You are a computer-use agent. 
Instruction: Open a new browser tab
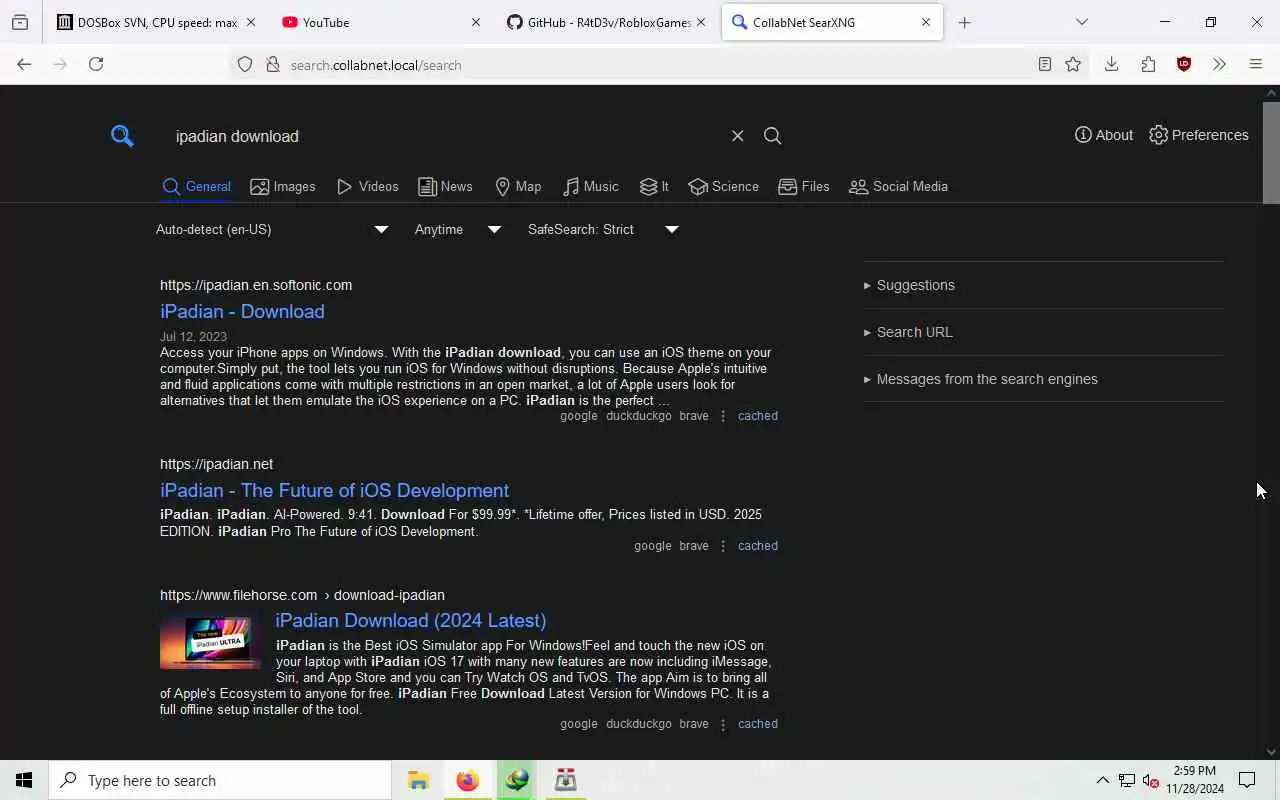(x=964, y=22)
